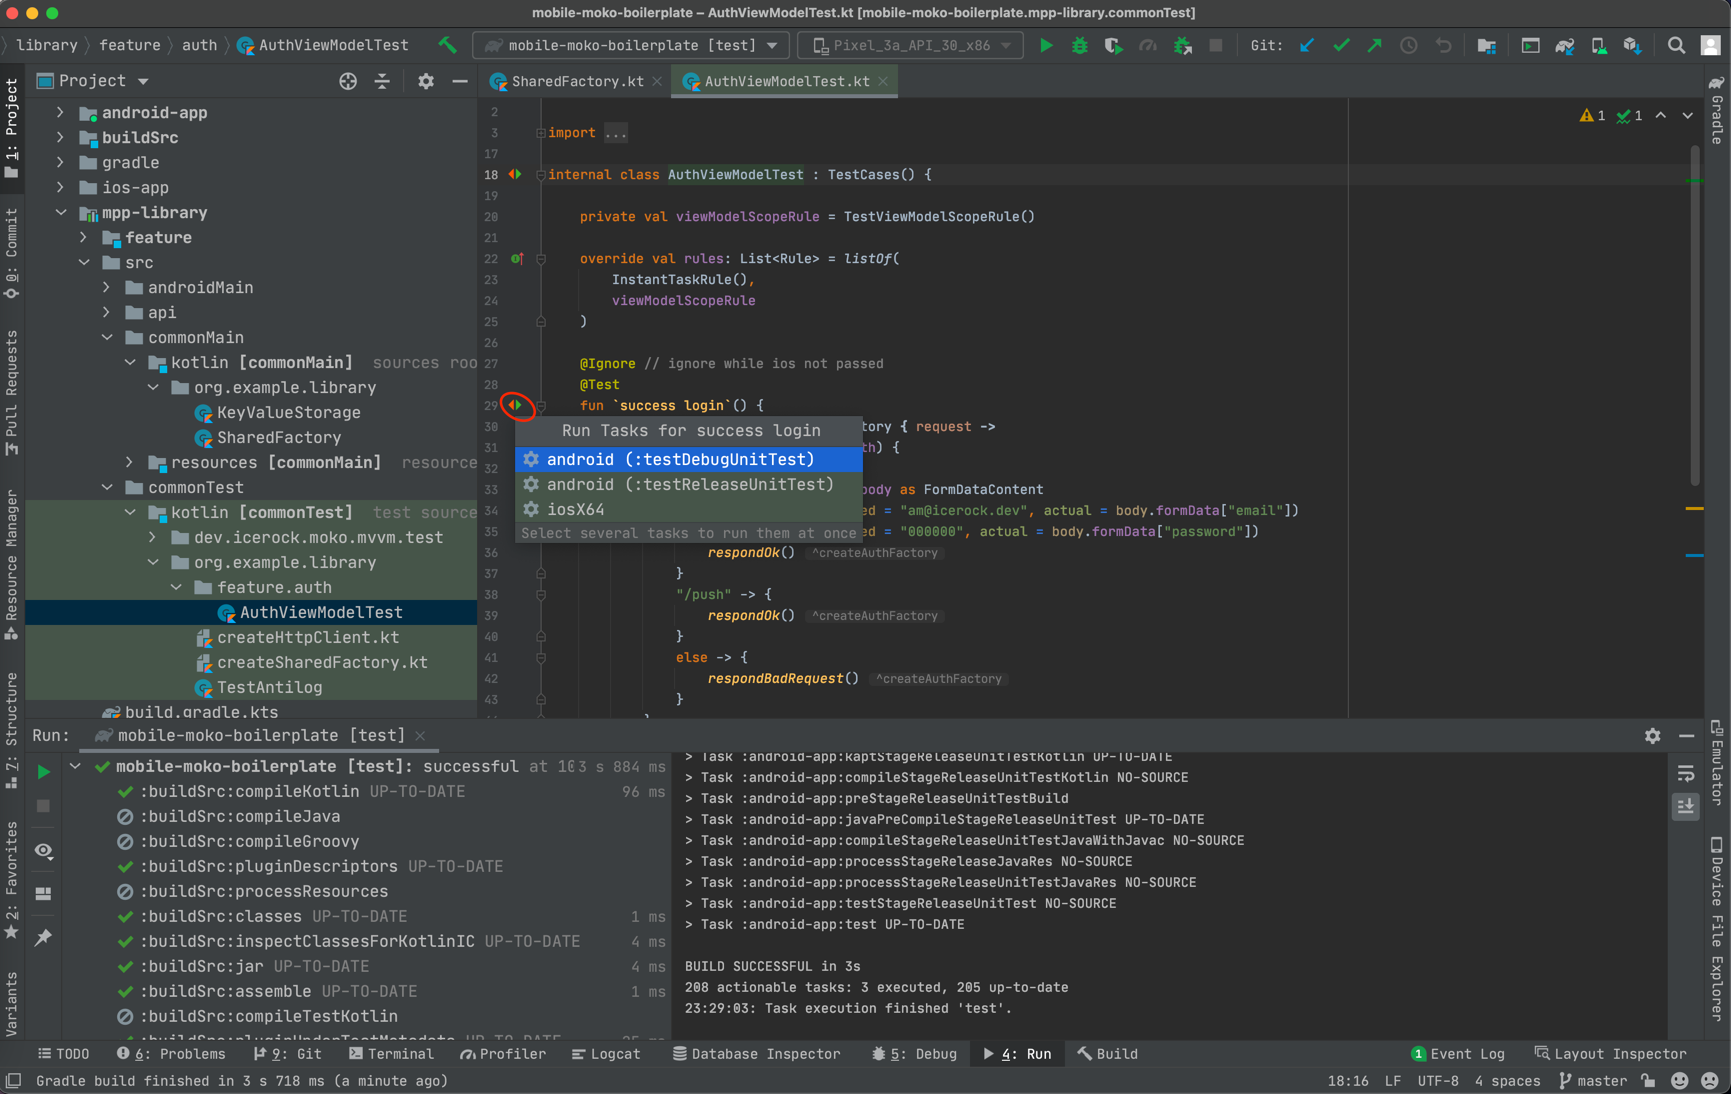Open Project panel settings gear

[426, 81]
